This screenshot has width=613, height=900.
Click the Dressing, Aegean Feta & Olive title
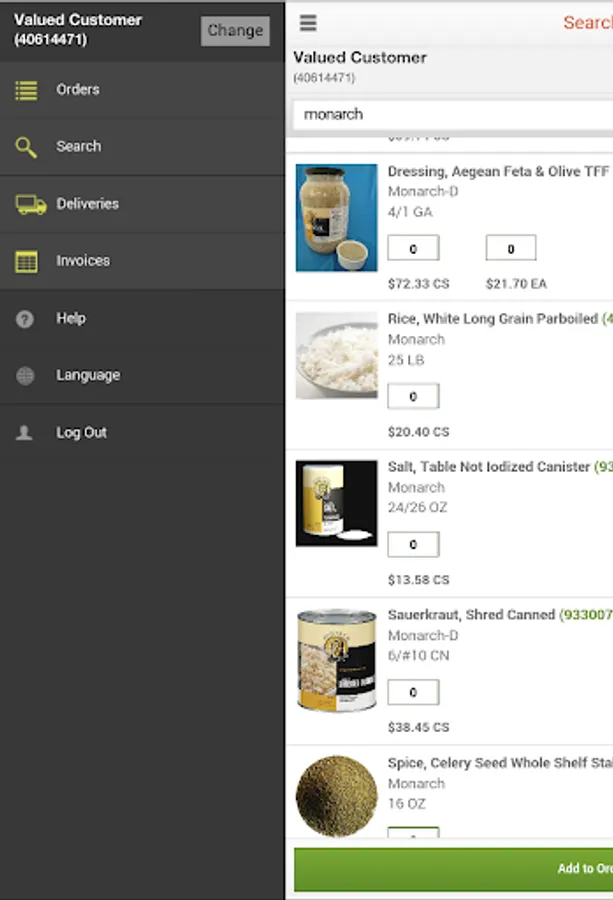click(x=498, y=172)
